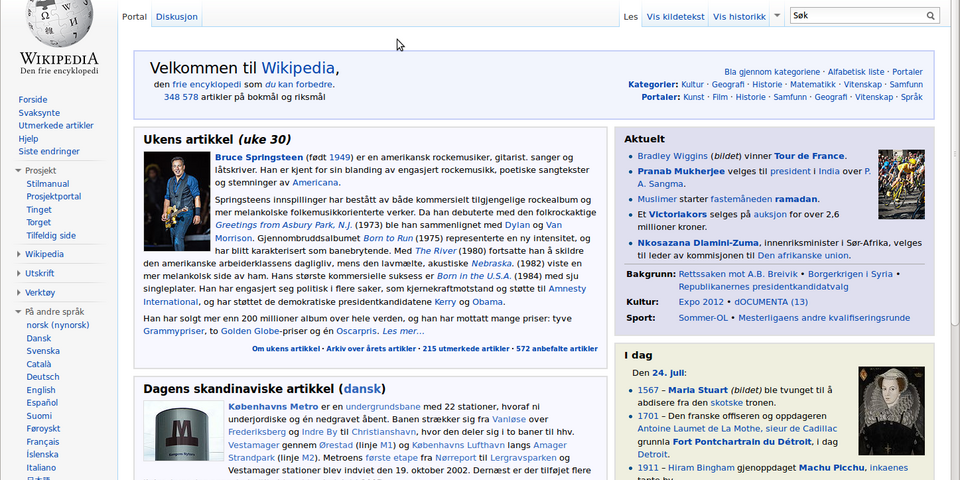Open Prosjektportal link
The width and height of the screenshot is (960, 480).
pos(54,197)
